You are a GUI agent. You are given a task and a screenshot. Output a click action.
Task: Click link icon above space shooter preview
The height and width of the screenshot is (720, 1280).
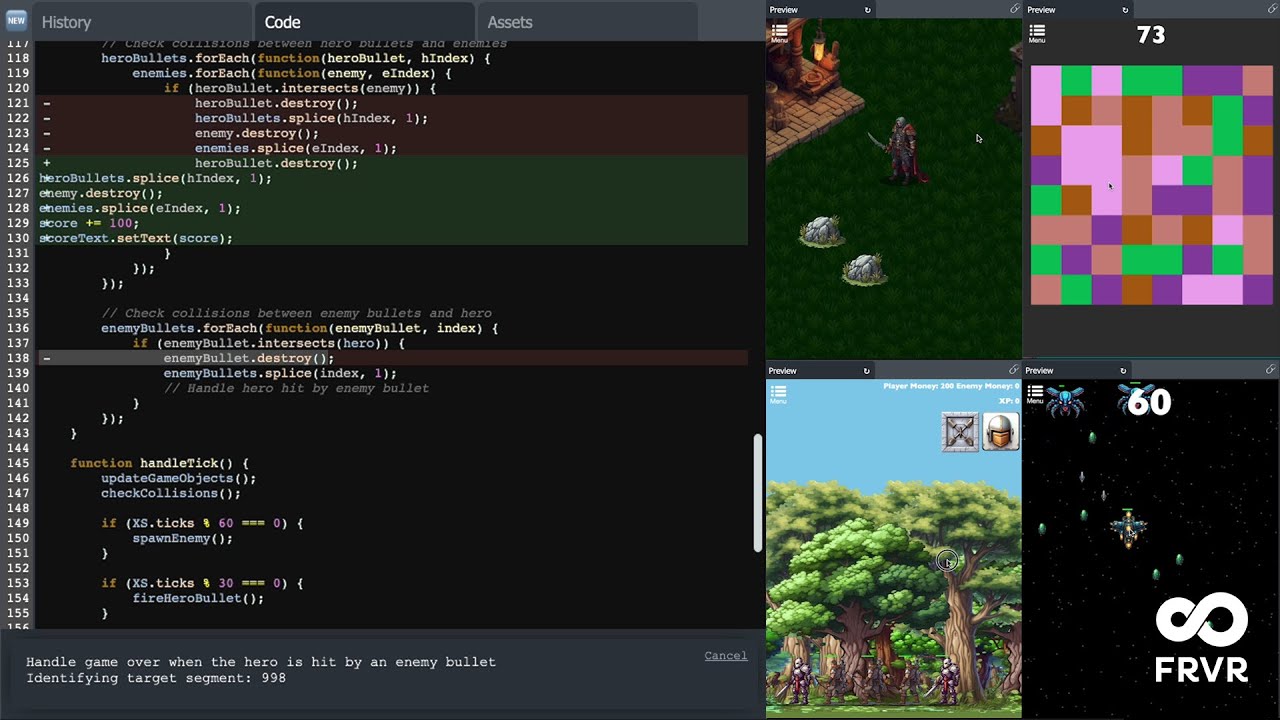[1270, 370]
